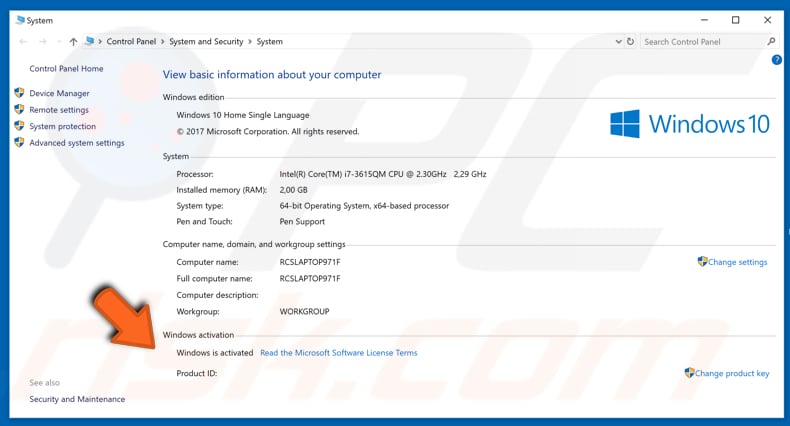The height and width of the screenshot is (426, 790).
Task: Refresh the System page
Action: point(630,42)
